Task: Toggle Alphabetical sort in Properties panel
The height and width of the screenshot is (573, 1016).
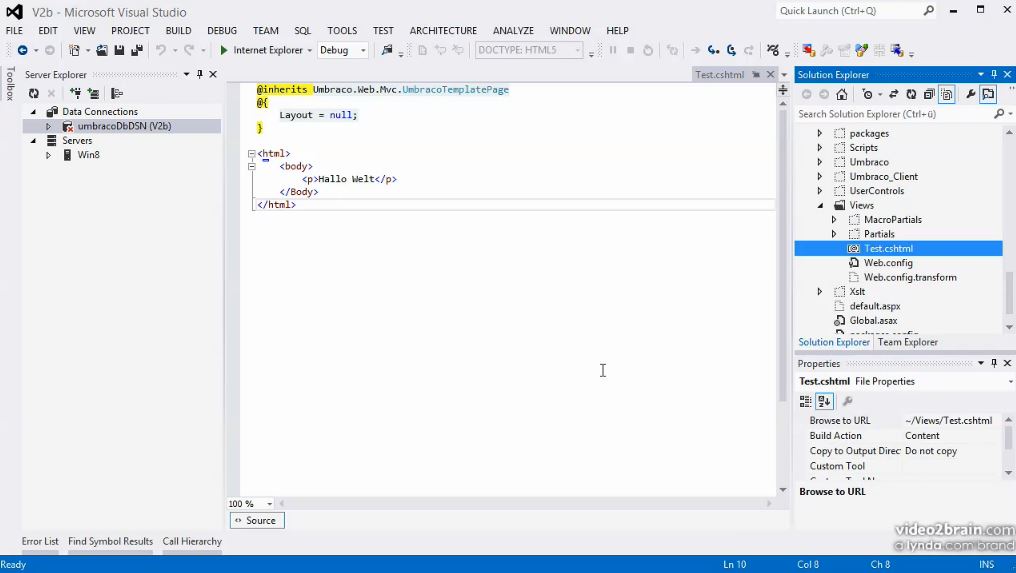Action: tap(824, 401)
